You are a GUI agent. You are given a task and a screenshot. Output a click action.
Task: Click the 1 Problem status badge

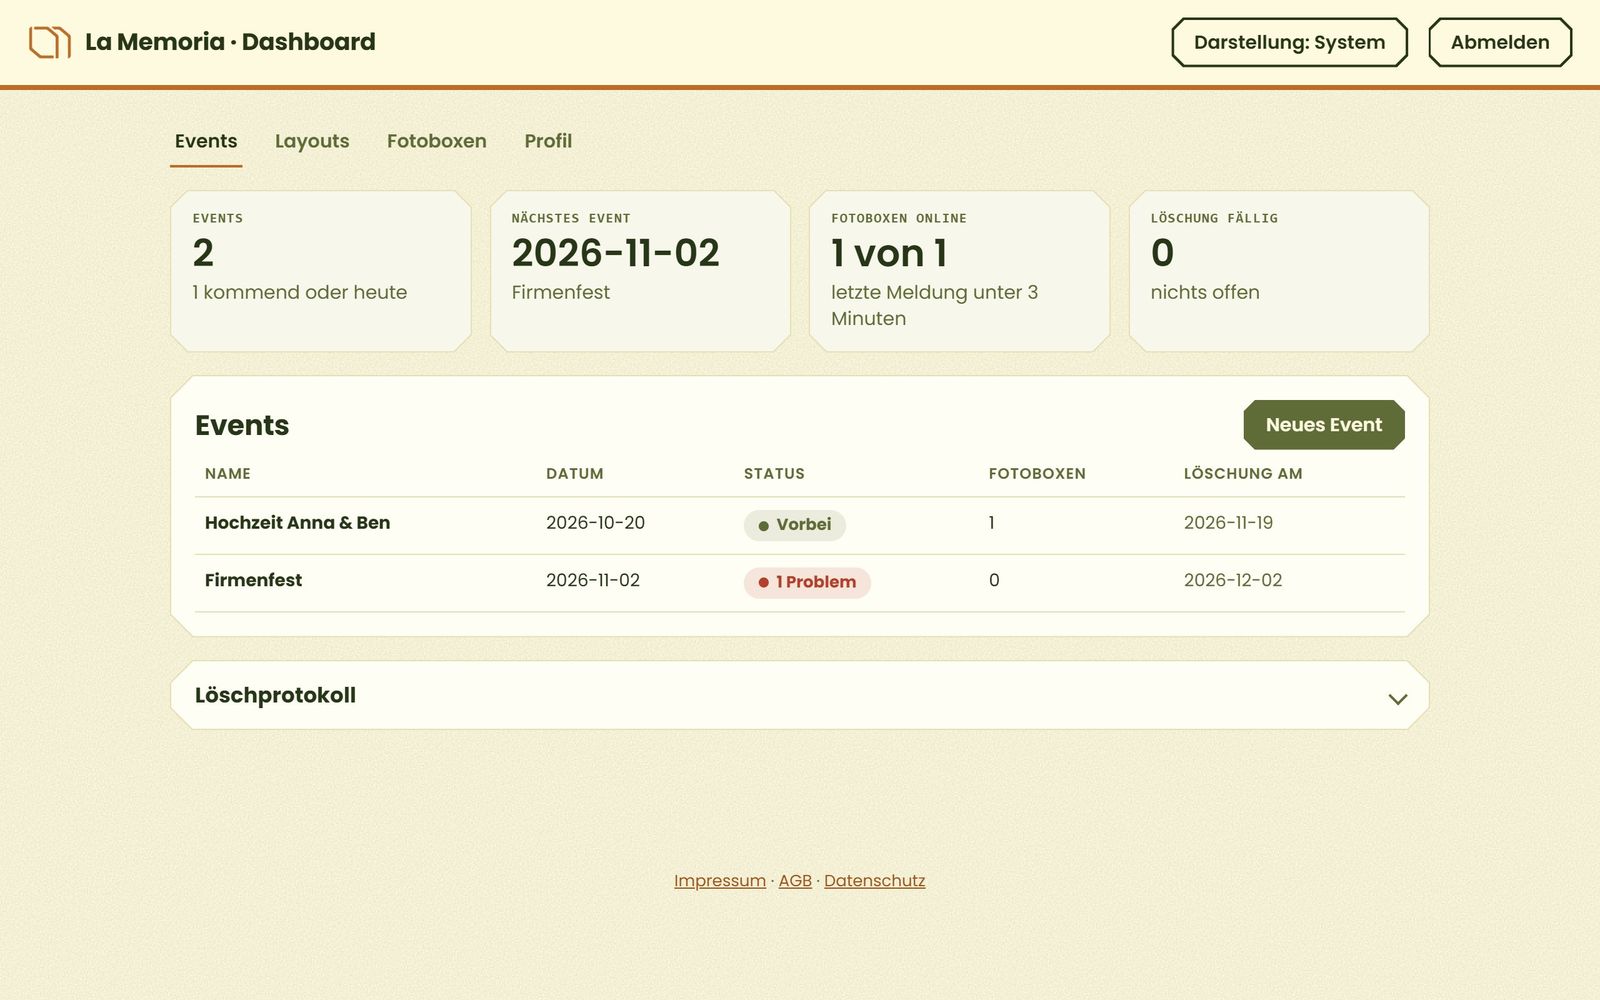(807, 582)
